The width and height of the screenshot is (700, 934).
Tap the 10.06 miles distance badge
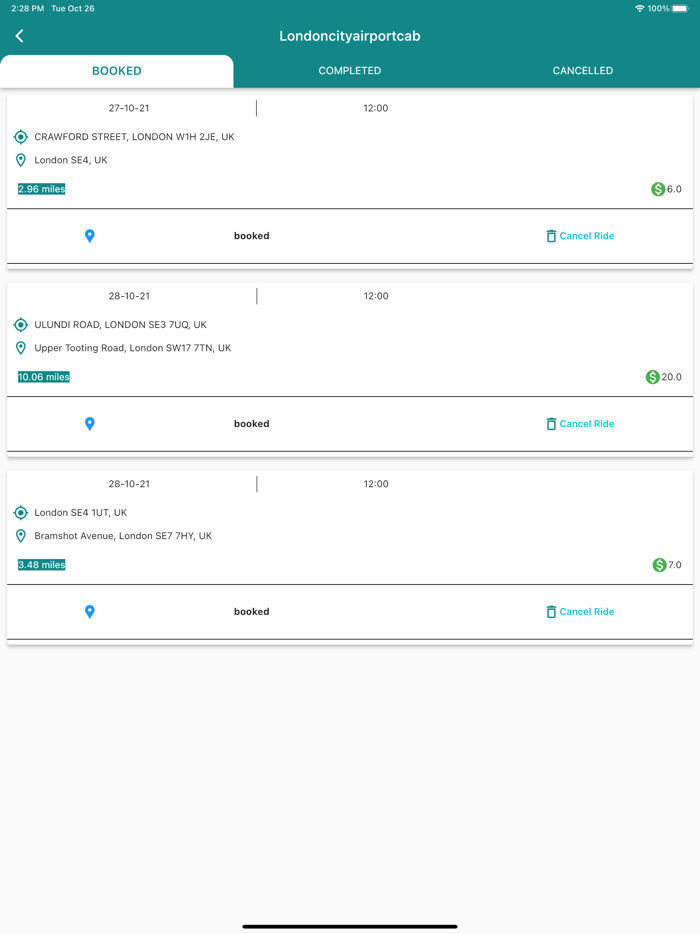click(44, 377)
